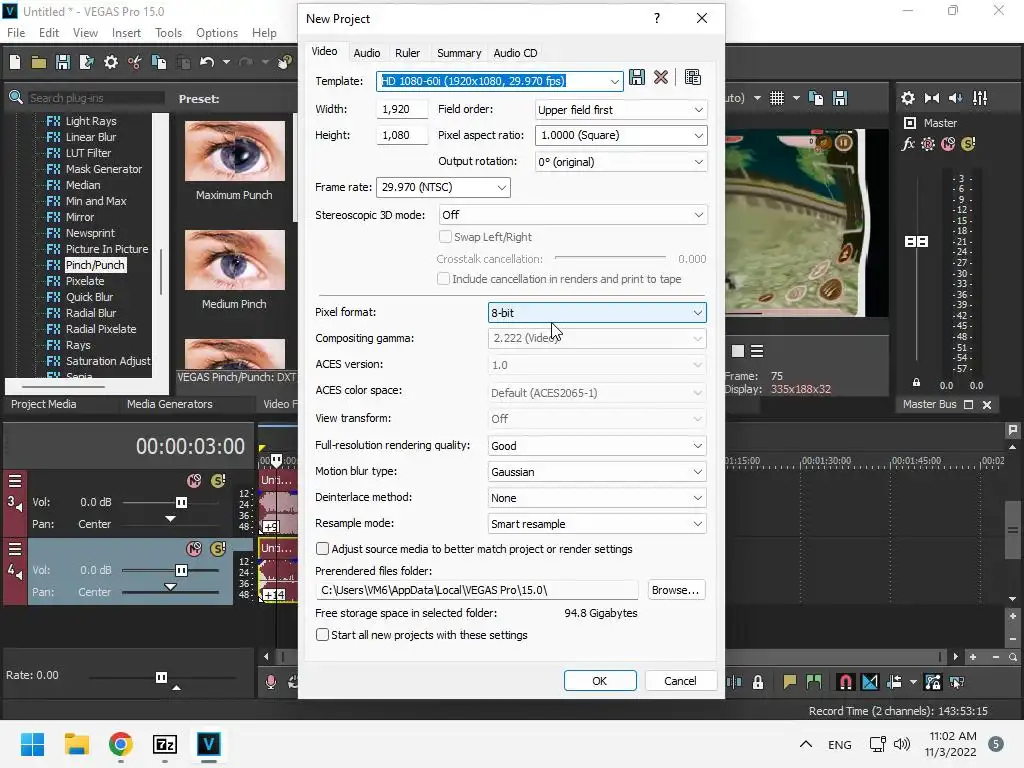Toggle the Master bus Solo button
1024x768 pixels.
[968, 144]
